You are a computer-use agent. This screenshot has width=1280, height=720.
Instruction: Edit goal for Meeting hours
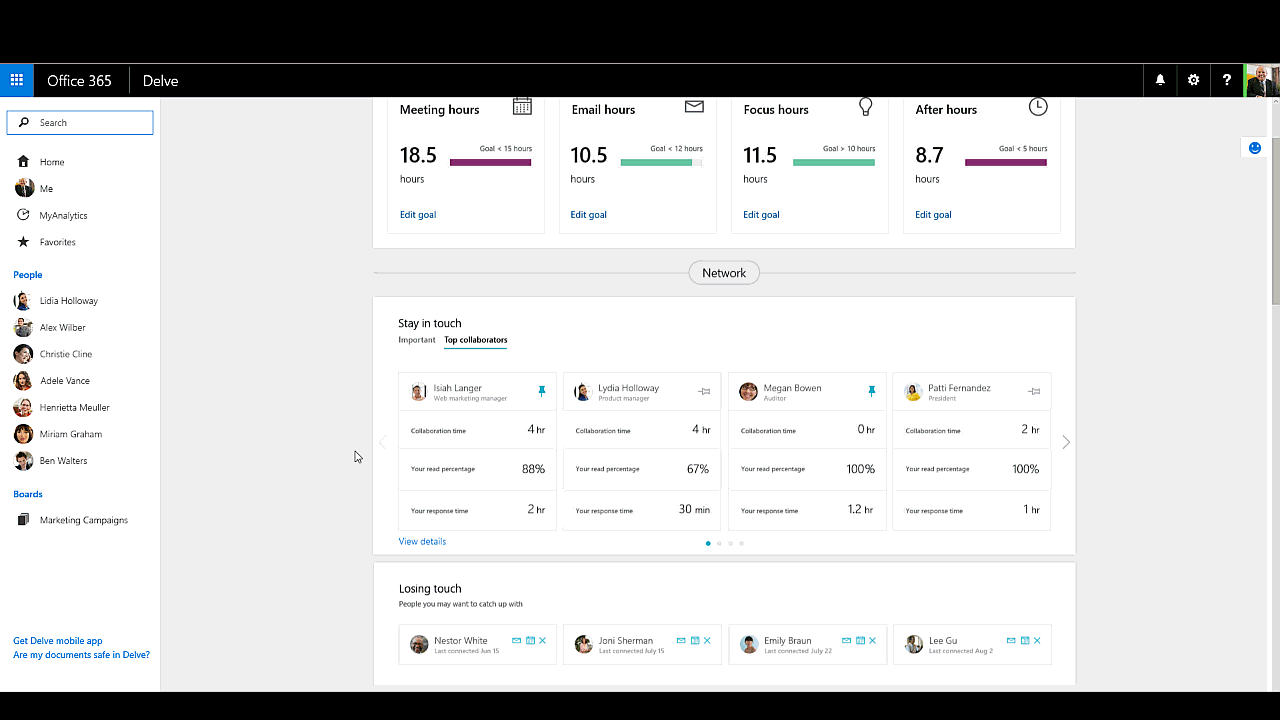[418, 215]
